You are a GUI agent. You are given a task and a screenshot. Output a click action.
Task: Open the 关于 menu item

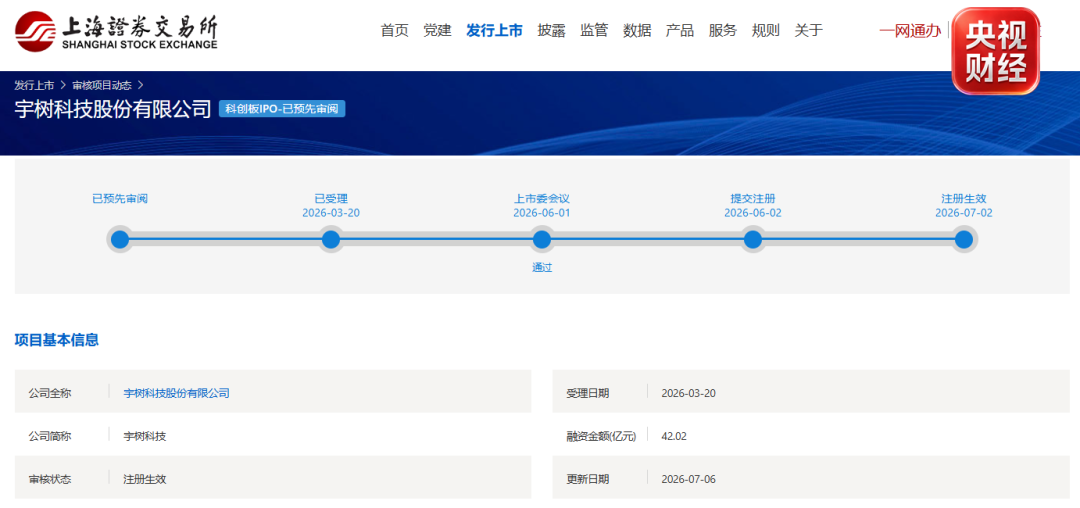click(x=809, y=30)
